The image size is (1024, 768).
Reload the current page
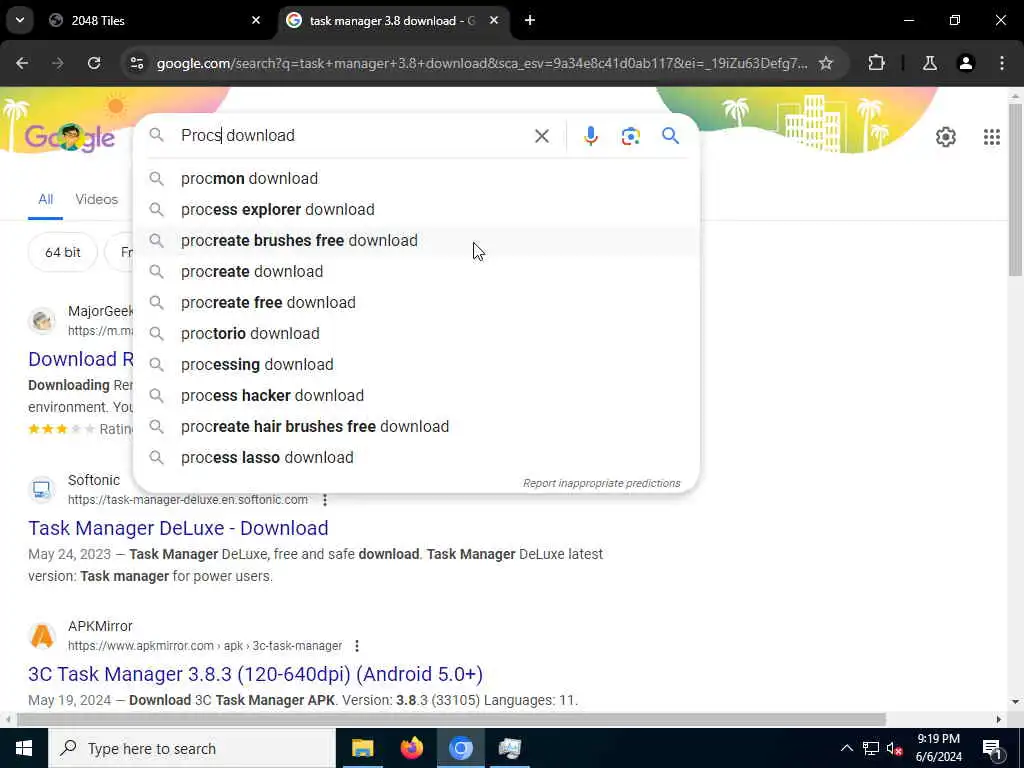click(94, 63)
